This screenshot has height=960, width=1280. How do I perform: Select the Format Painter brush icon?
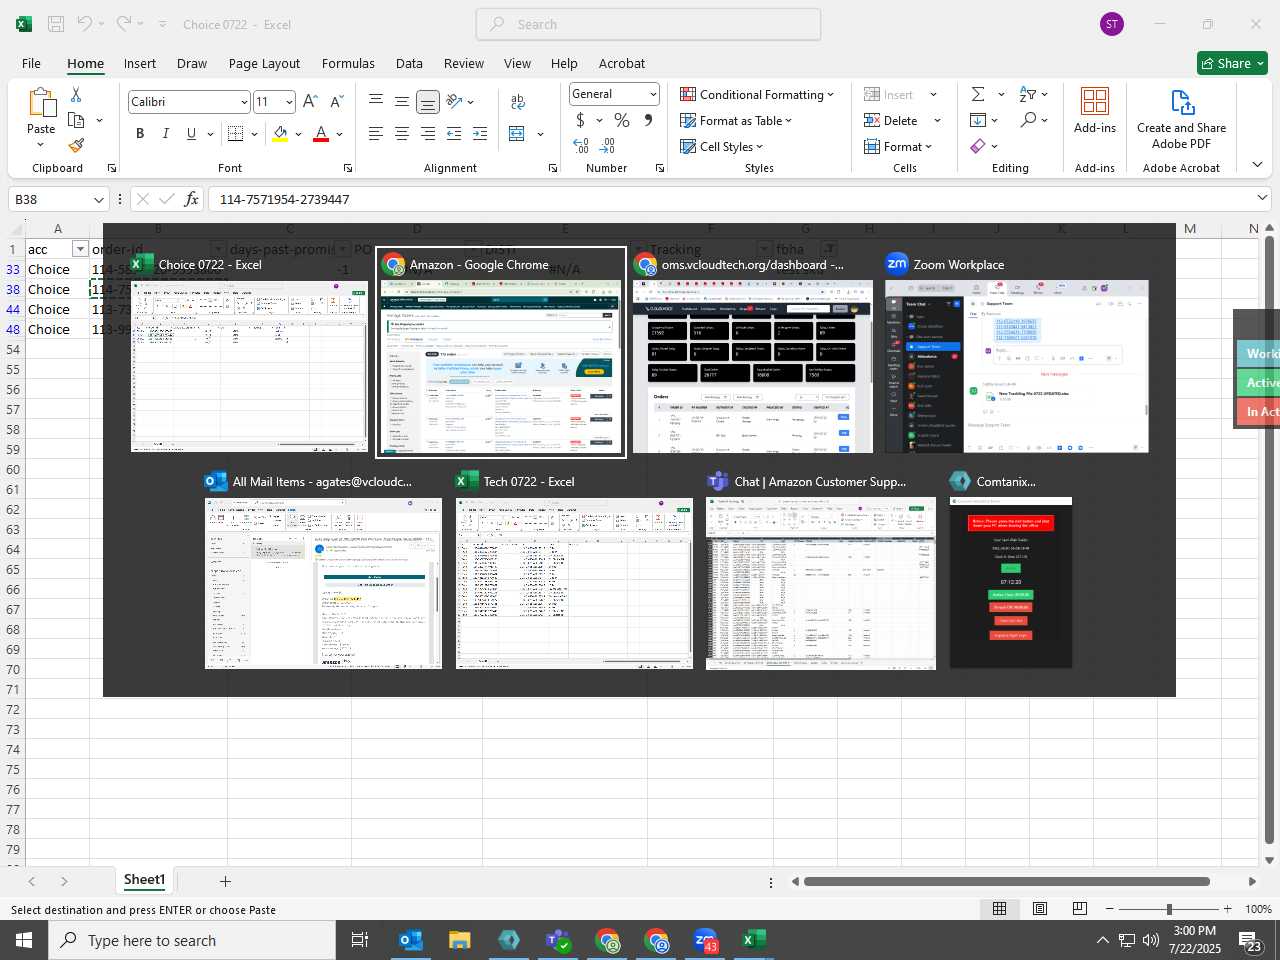(76, 146)
